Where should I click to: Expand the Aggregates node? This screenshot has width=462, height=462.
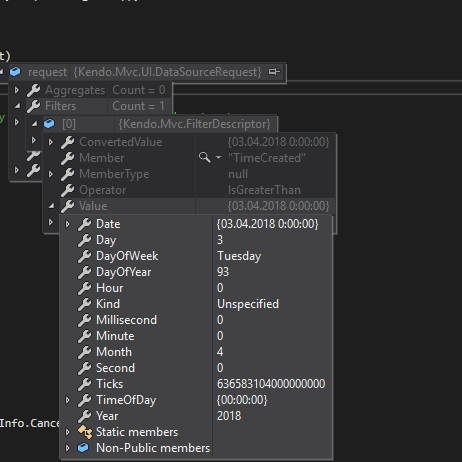[x=16, y=90]
